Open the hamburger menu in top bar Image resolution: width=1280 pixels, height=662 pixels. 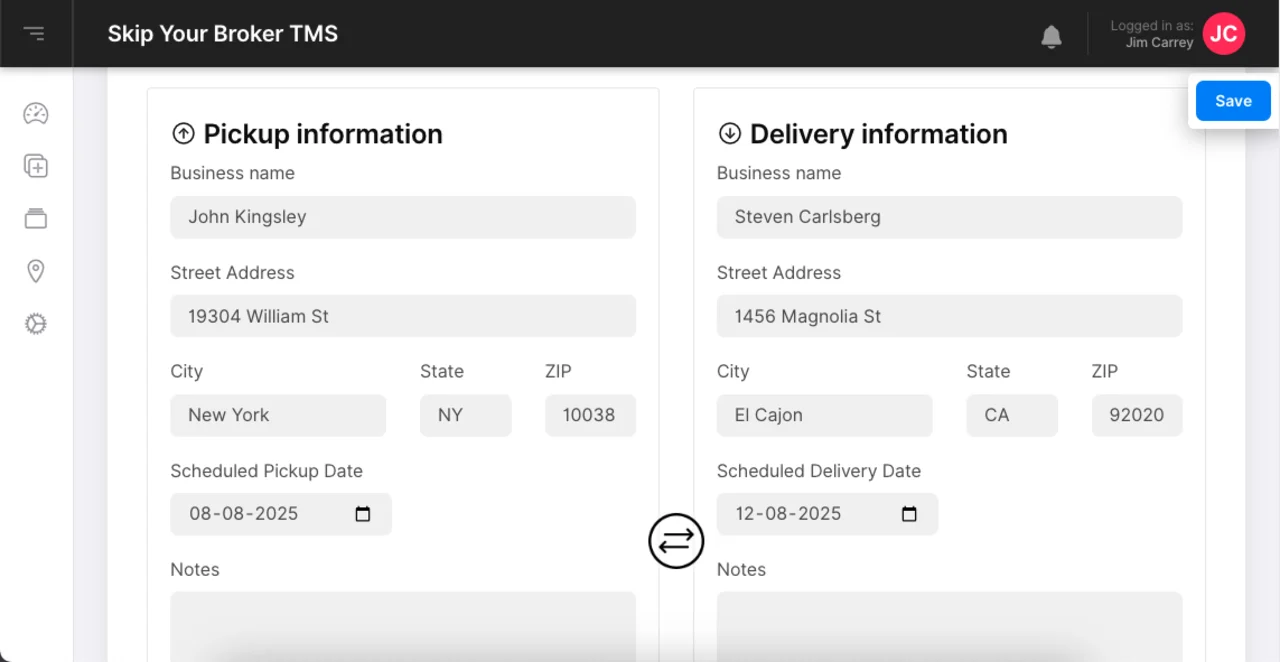35,34
